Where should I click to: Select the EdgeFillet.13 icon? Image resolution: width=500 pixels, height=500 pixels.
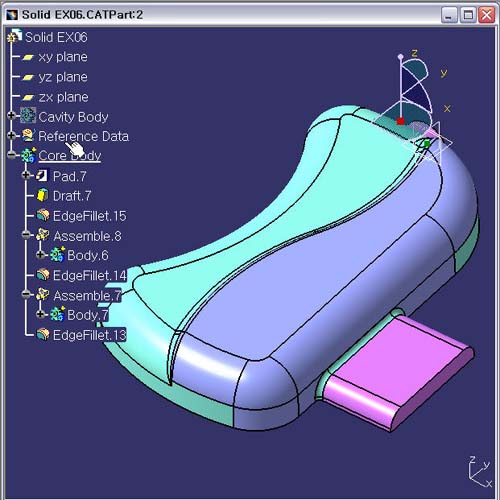point(43,334)
